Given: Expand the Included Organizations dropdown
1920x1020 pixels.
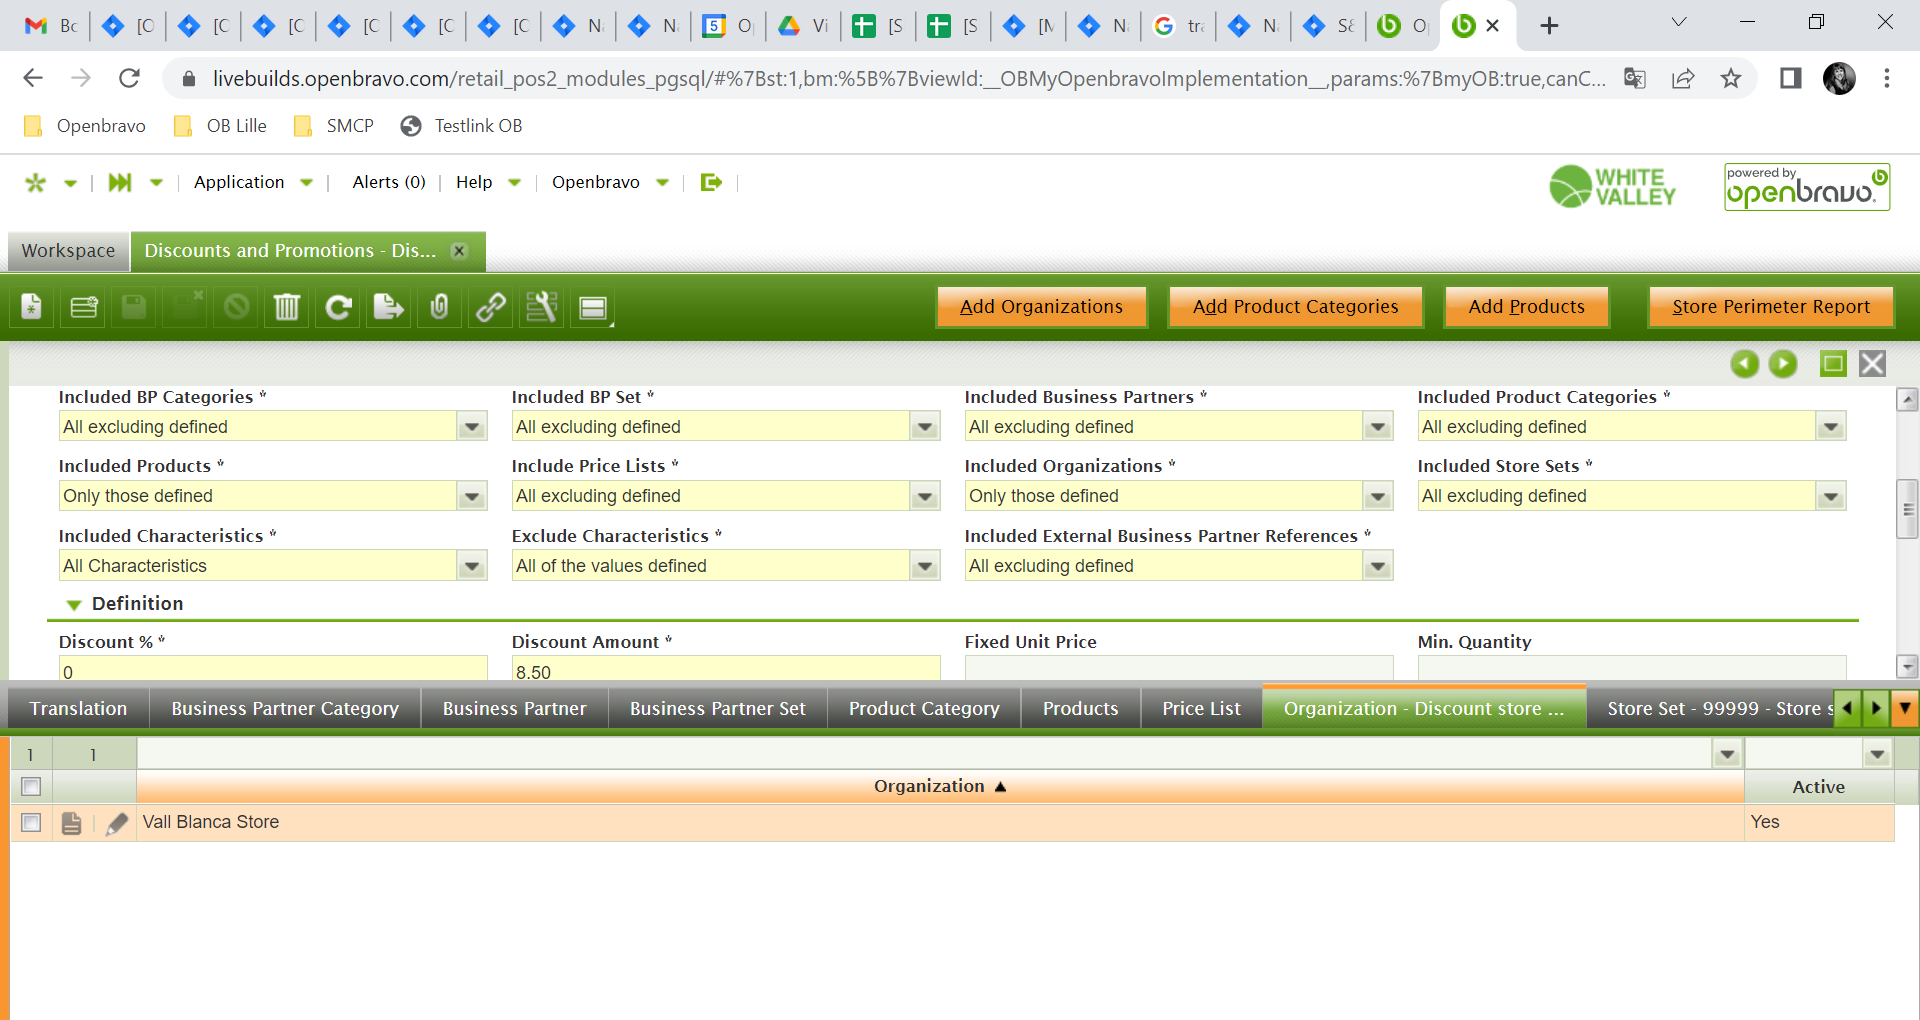Looking at the screenshot, I should [x=1377, y=497].
